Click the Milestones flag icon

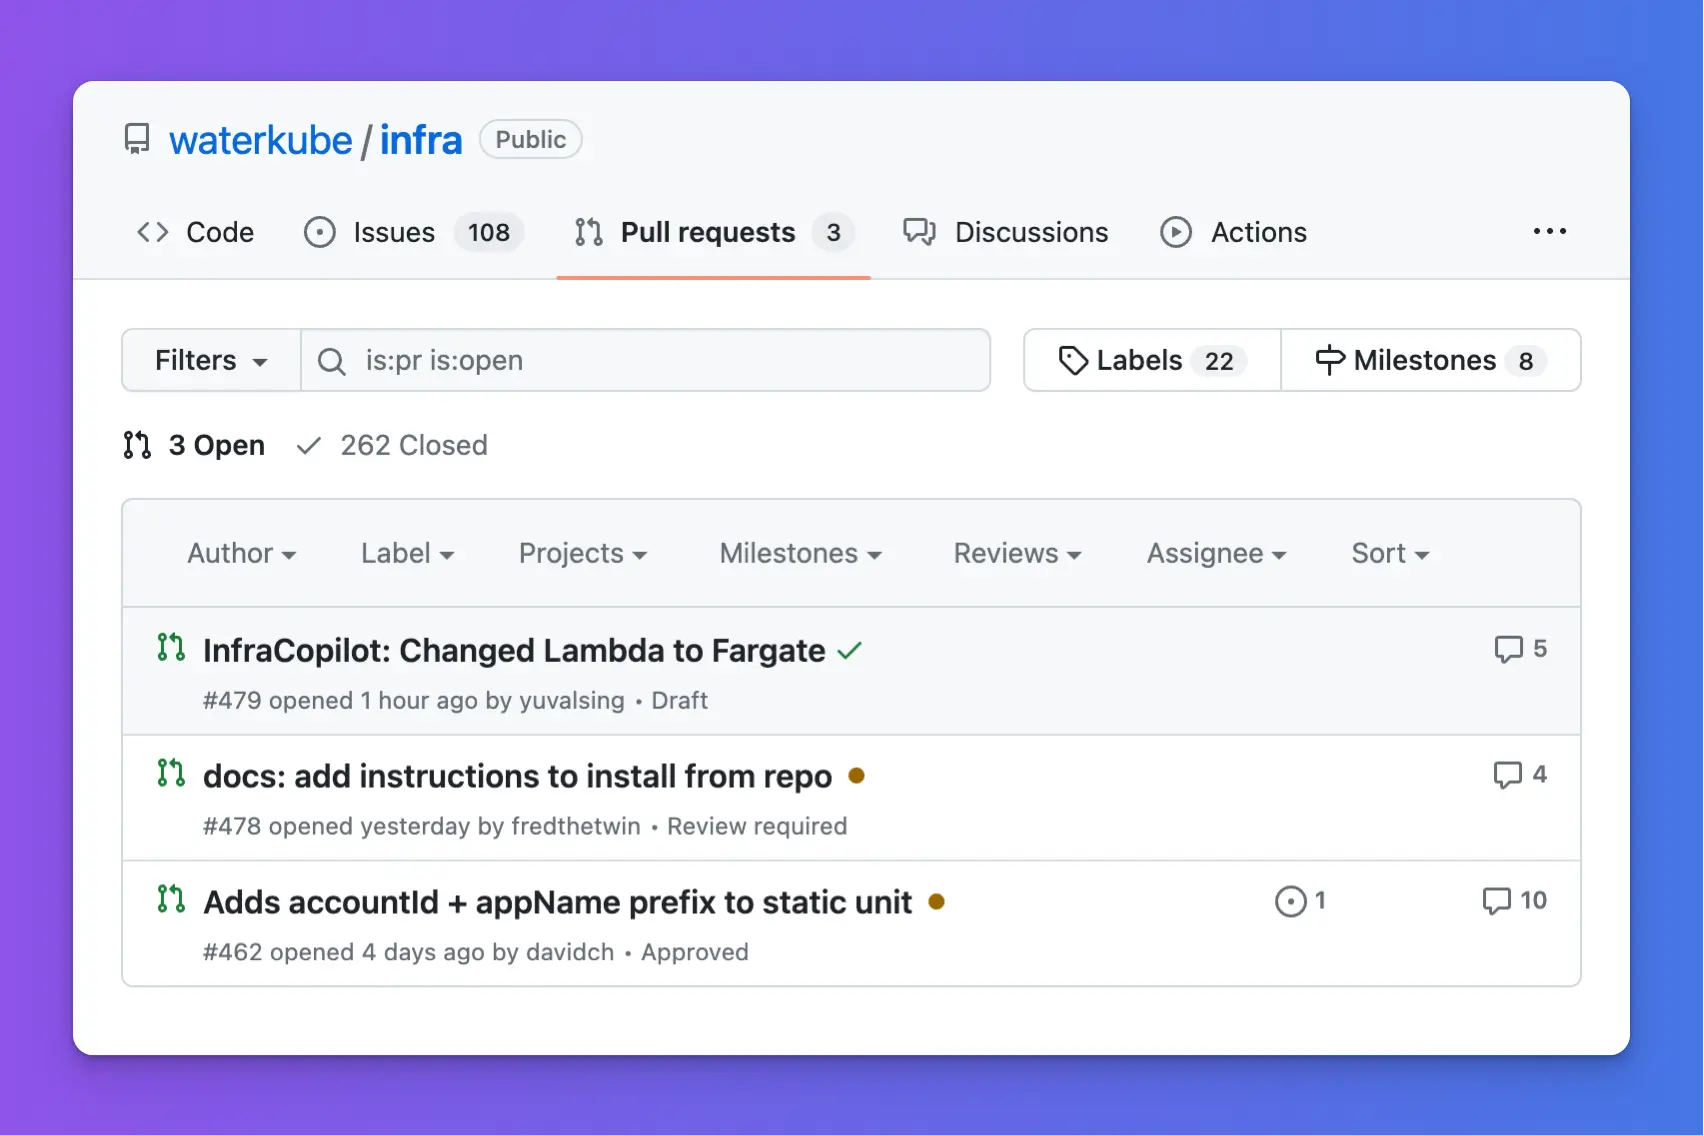[1329, 360]
